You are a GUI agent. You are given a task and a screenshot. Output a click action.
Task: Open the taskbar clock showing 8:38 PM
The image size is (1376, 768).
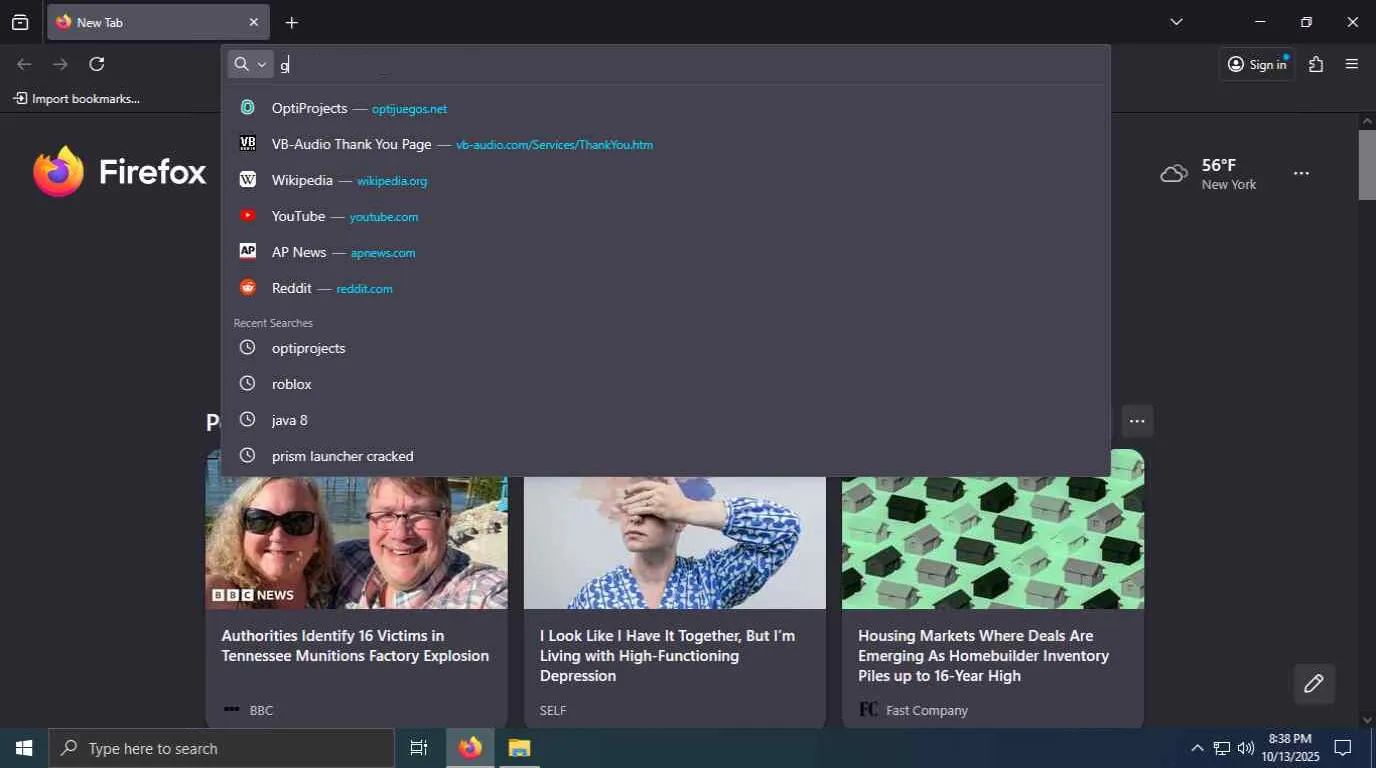(1290, 748)
